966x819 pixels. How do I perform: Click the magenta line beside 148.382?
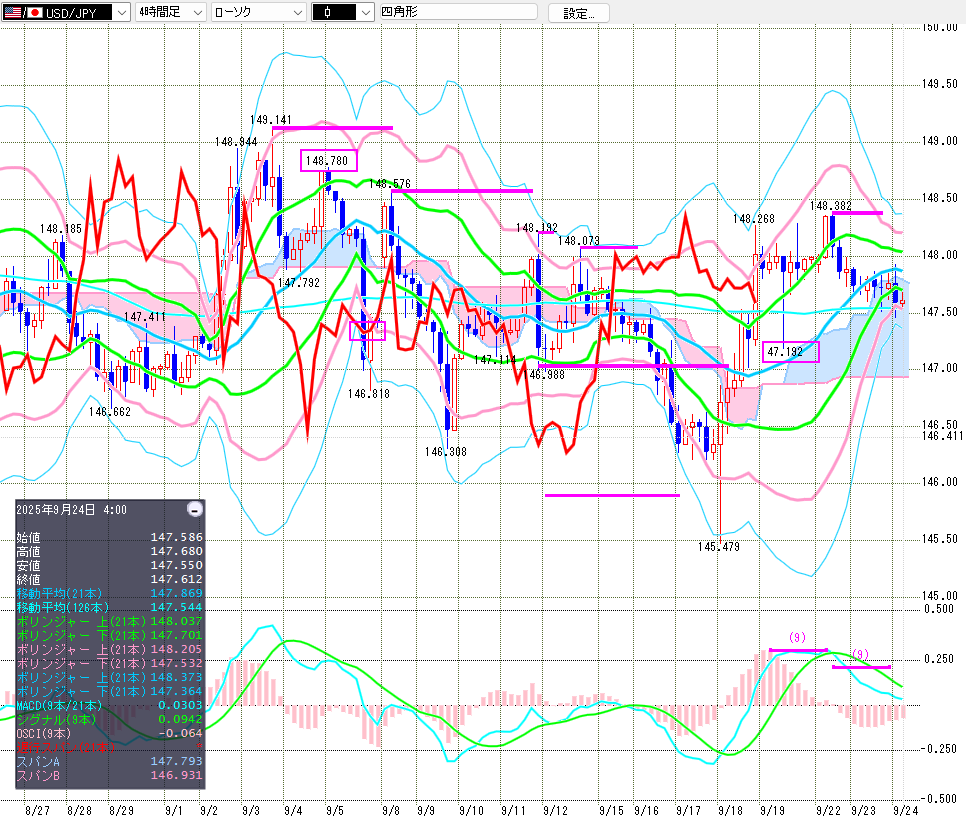point(857,213)
